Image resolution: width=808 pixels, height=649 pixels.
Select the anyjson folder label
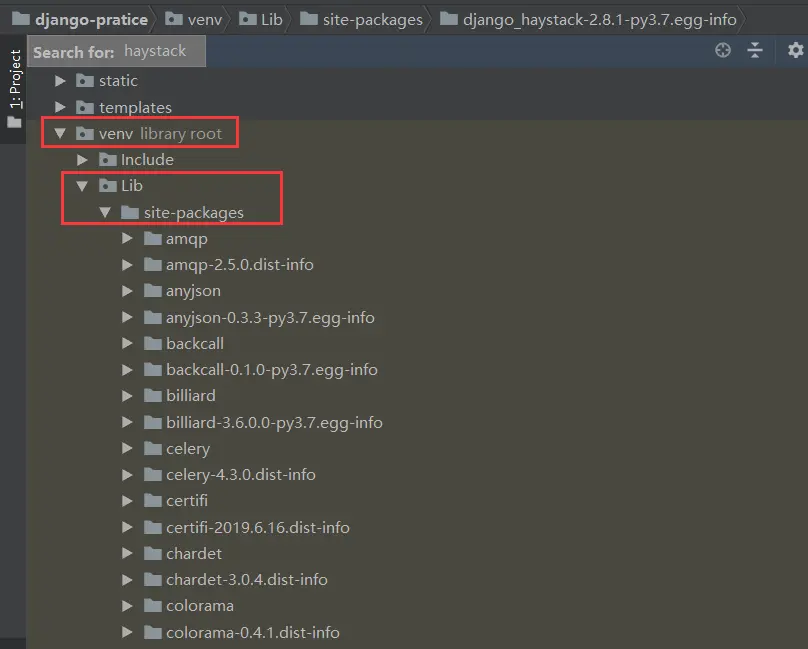pos(193,291)
